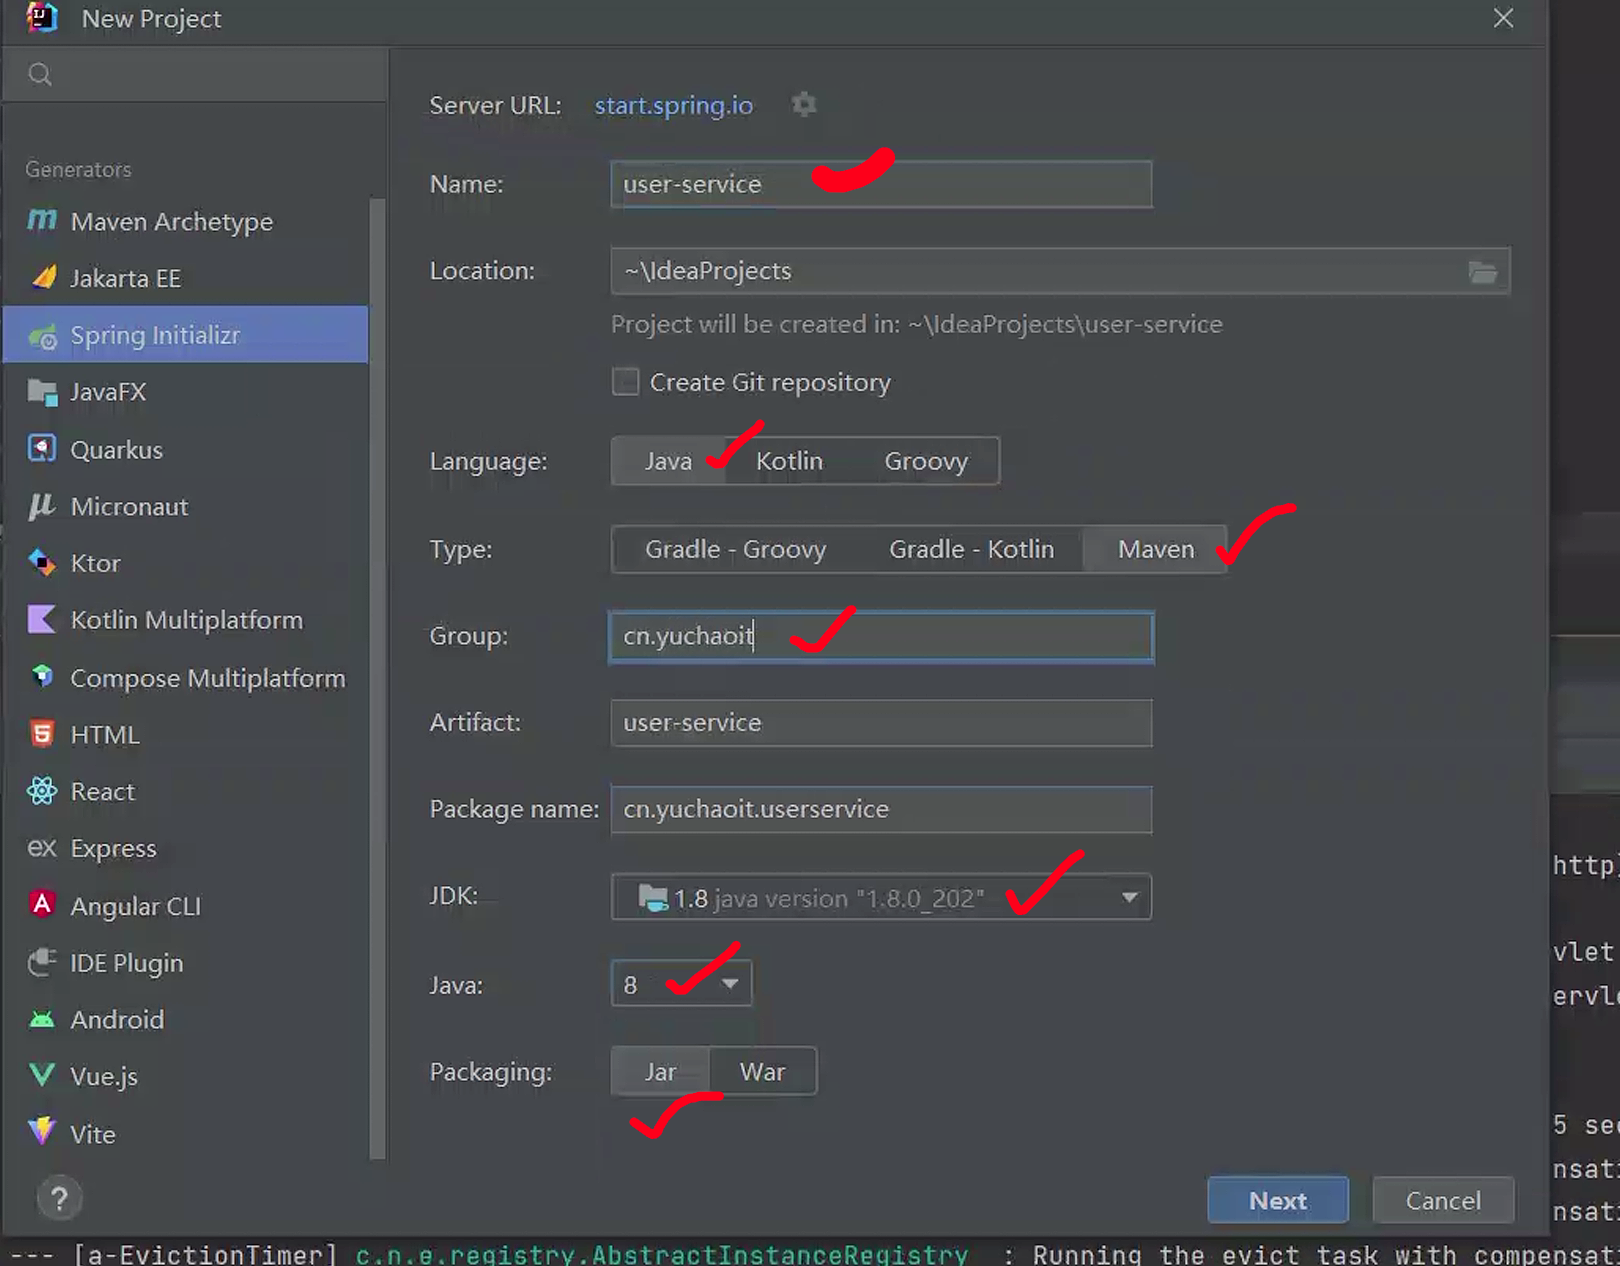Screen dimensions: 1620x1266
Task: Click the help question mark button
Action: (x=59, y=1198)
